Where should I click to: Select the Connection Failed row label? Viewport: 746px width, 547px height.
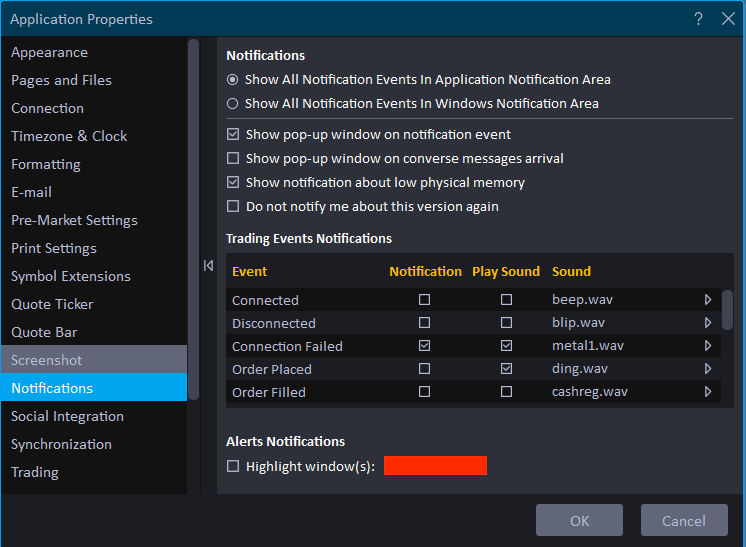[x=287, y=346]
